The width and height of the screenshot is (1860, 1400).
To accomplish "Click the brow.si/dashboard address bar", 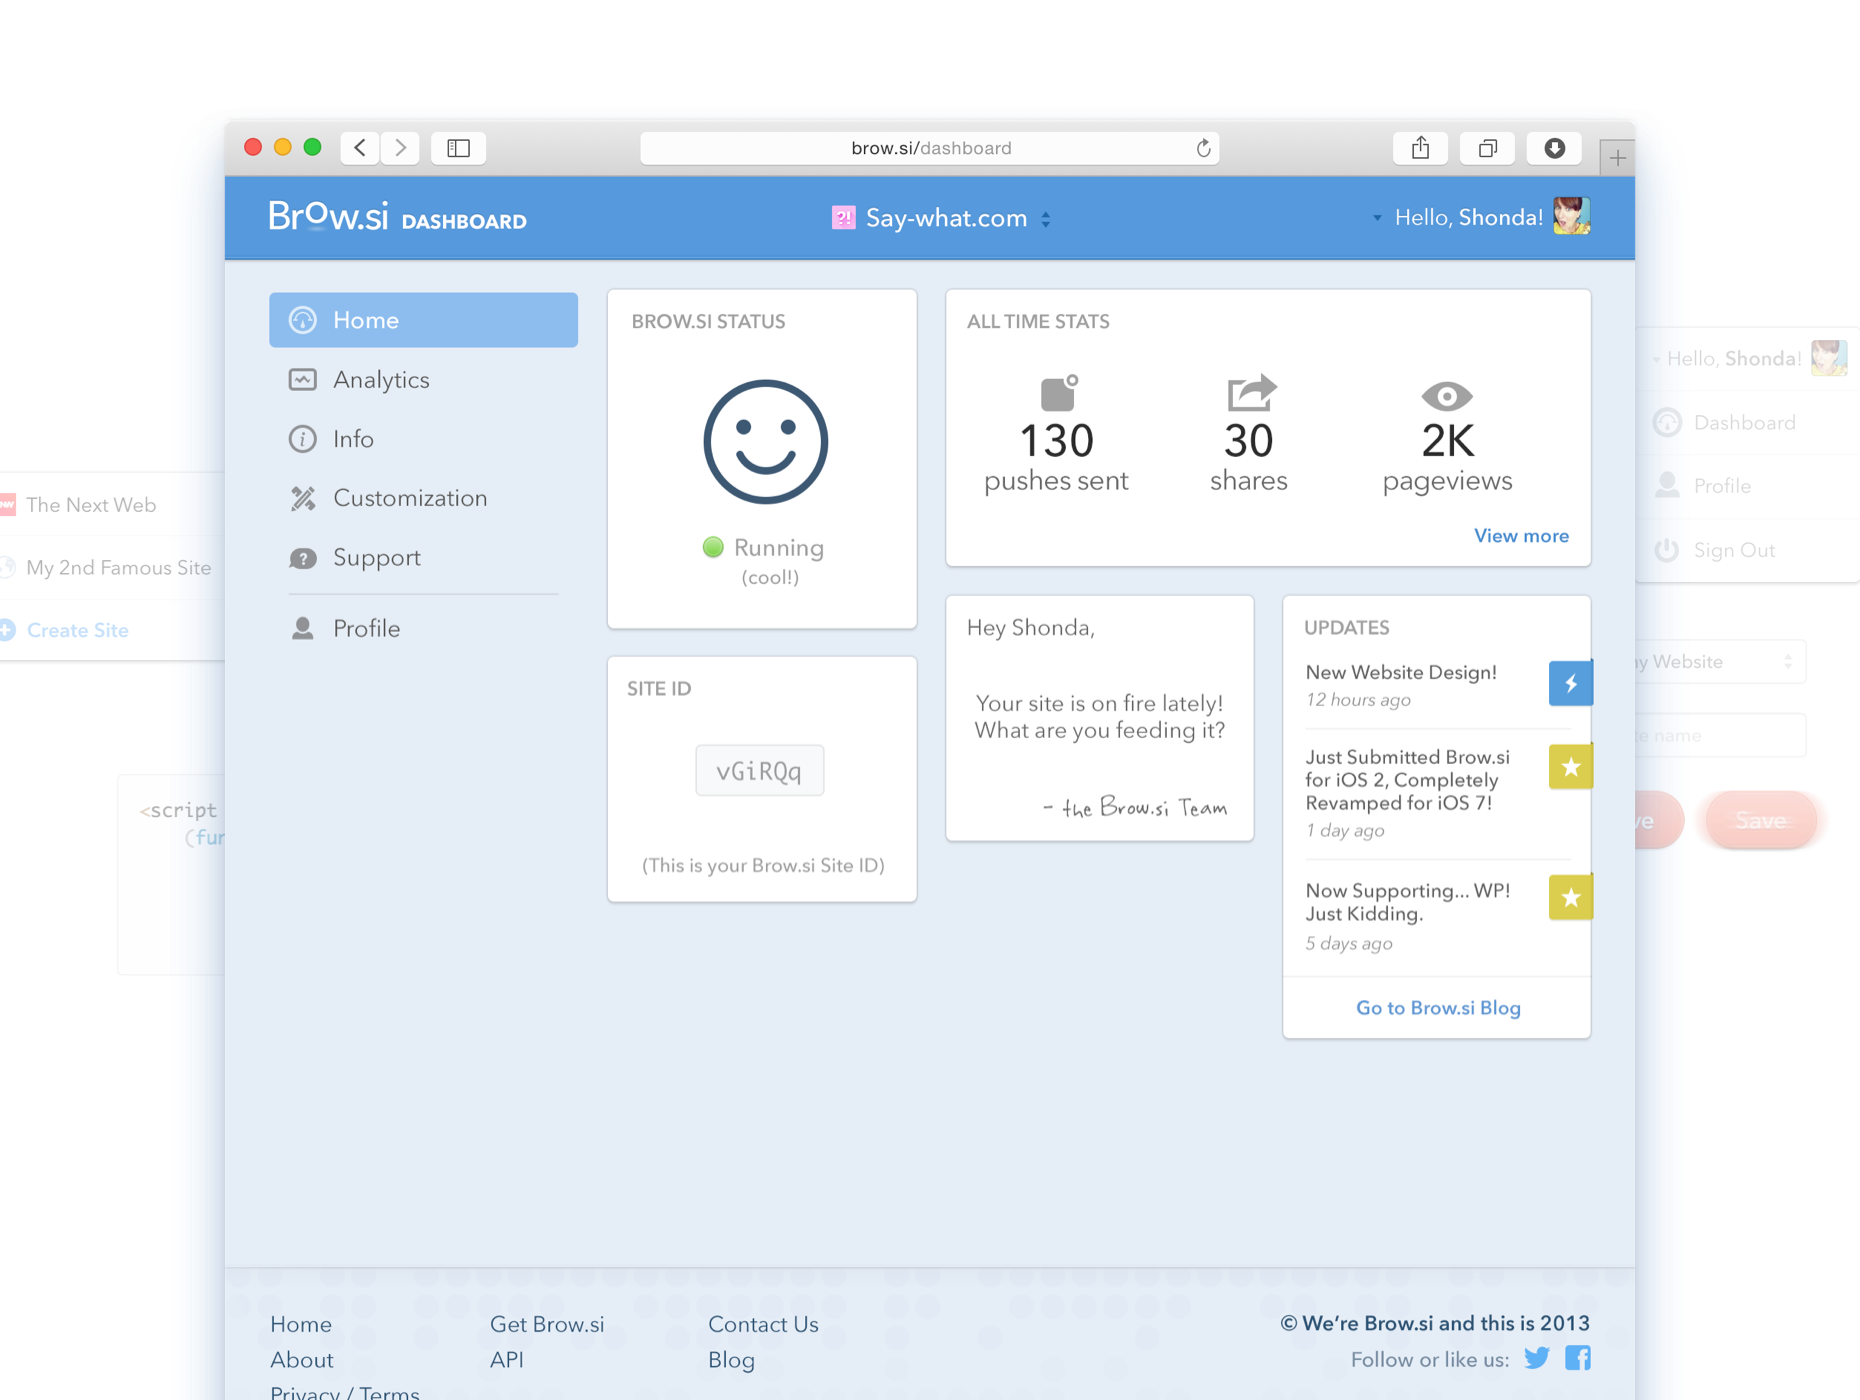I will click(930, 148).
